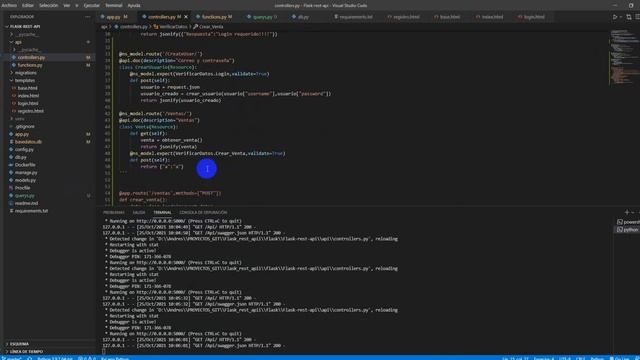Click the git branch status bar item
The width and height of the screenshot is (640, 360).
coord(12,358)
